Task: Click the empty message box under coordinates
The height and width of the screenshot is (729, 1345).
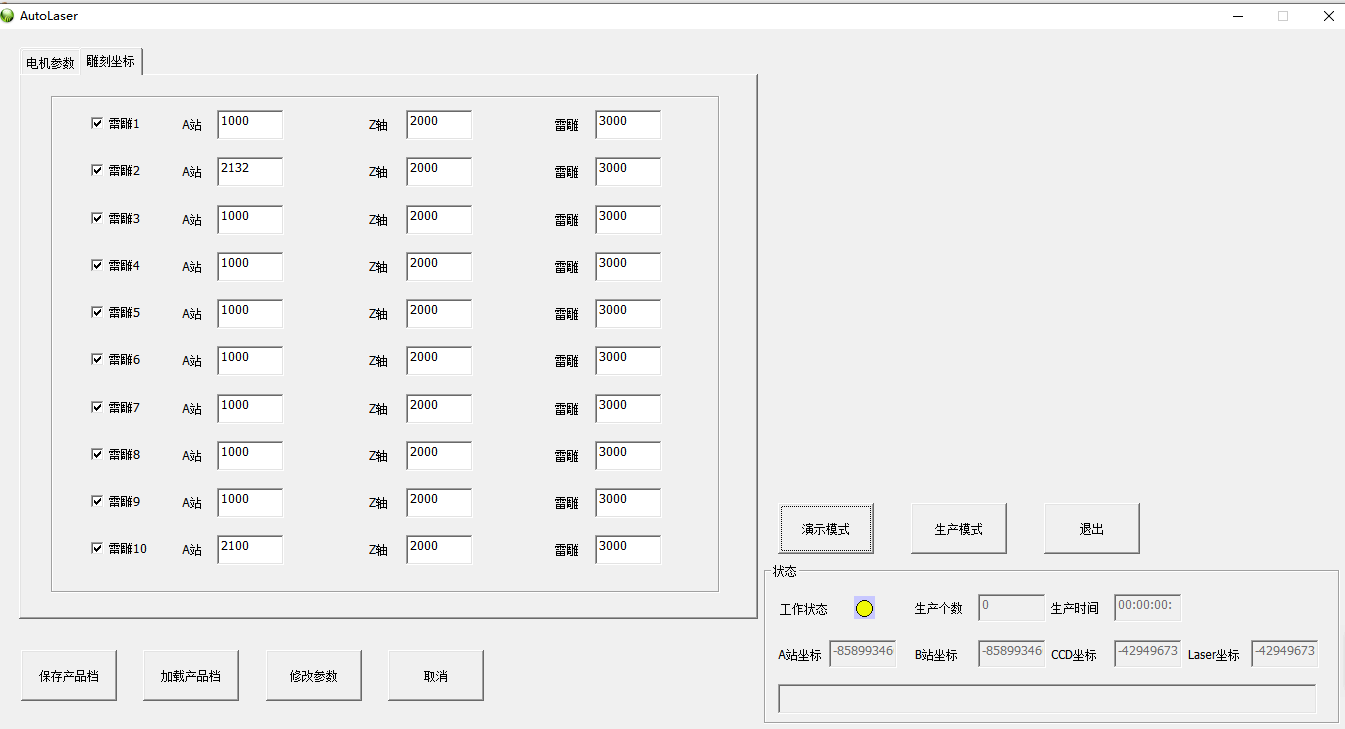Action: pos(1047,699)
